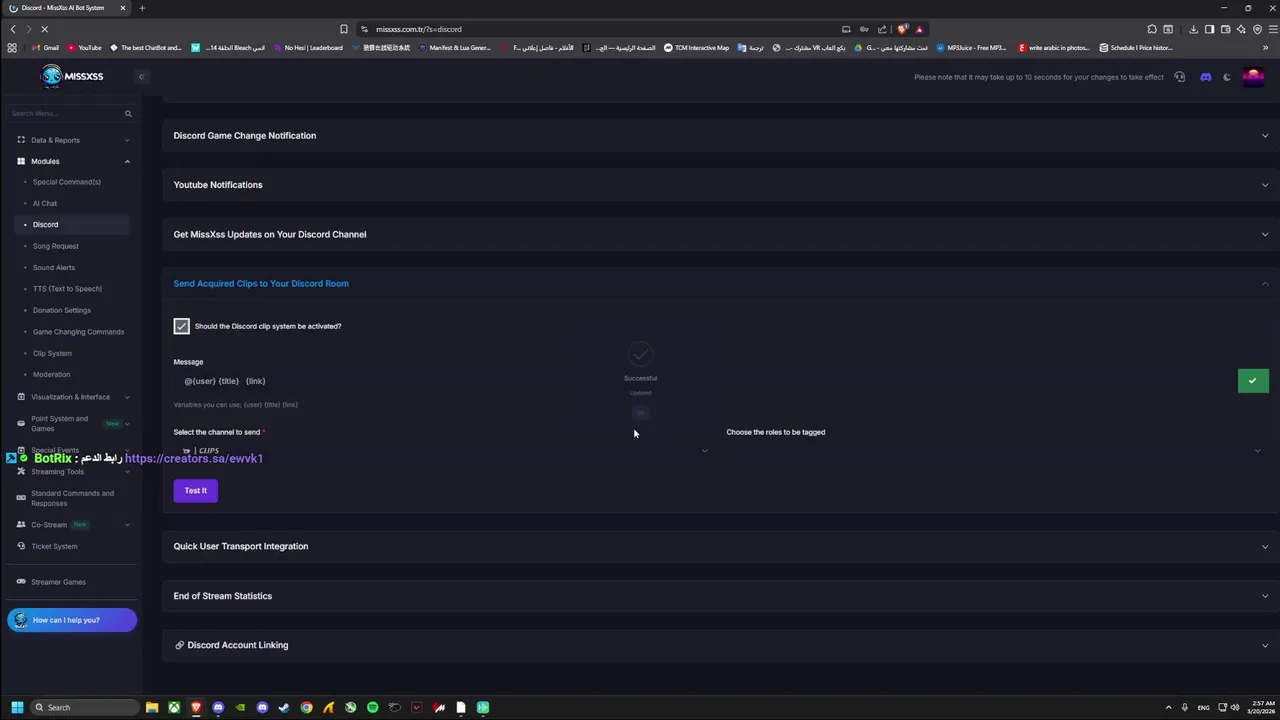Open the support headset icon in header
This screenshot has width=1280, height=720.
tap(1179, 77)
